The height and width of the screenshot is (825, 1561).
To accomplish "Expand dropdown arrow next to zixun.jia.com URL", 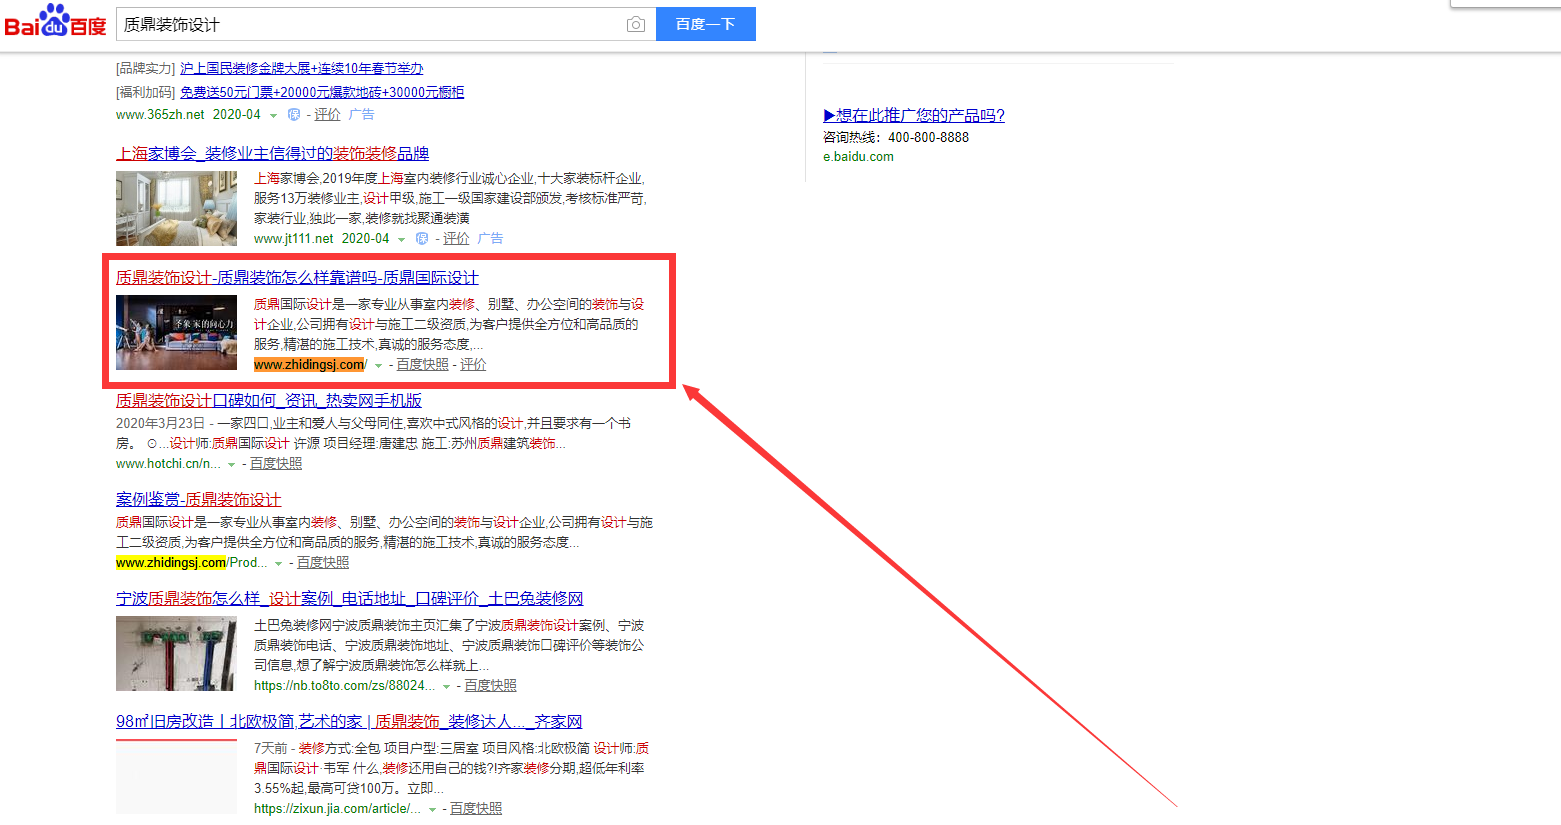I will 432,809.
